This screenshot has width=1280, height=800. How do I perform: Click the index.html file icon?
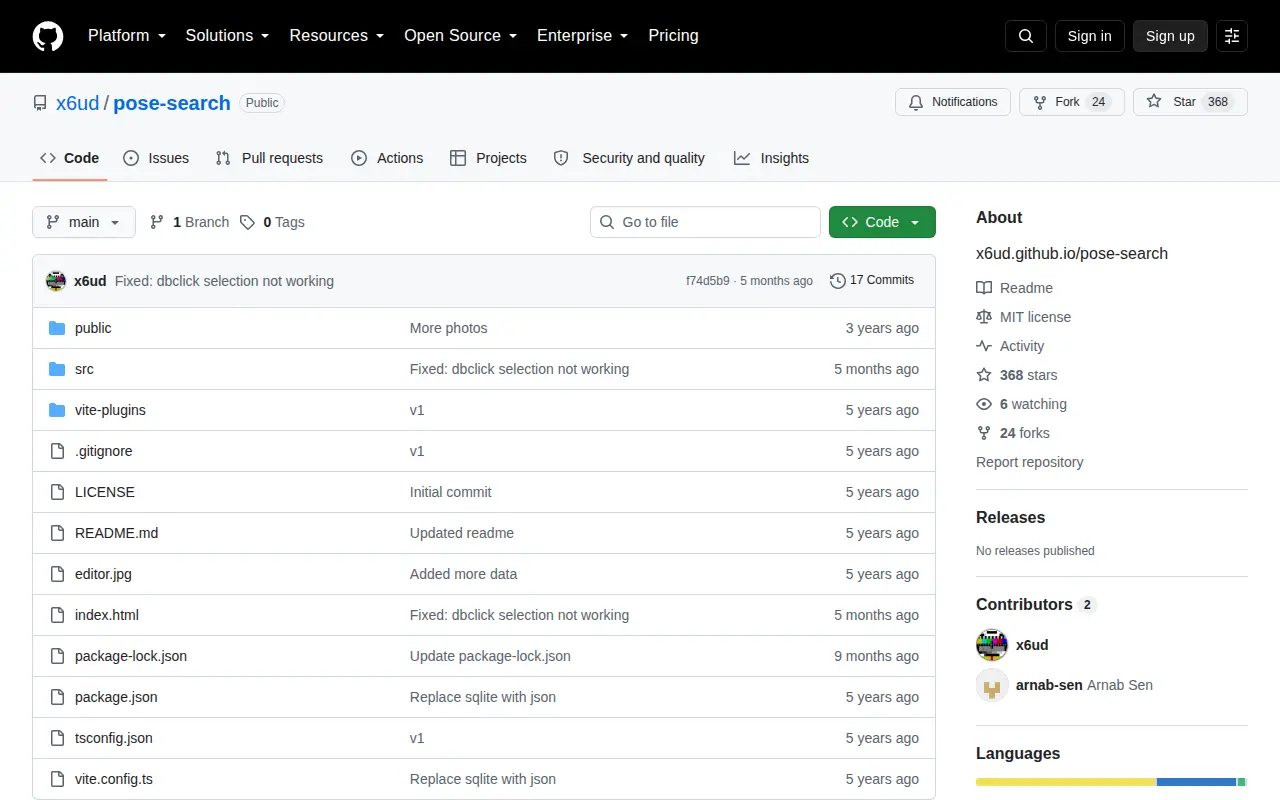[57, 615]
